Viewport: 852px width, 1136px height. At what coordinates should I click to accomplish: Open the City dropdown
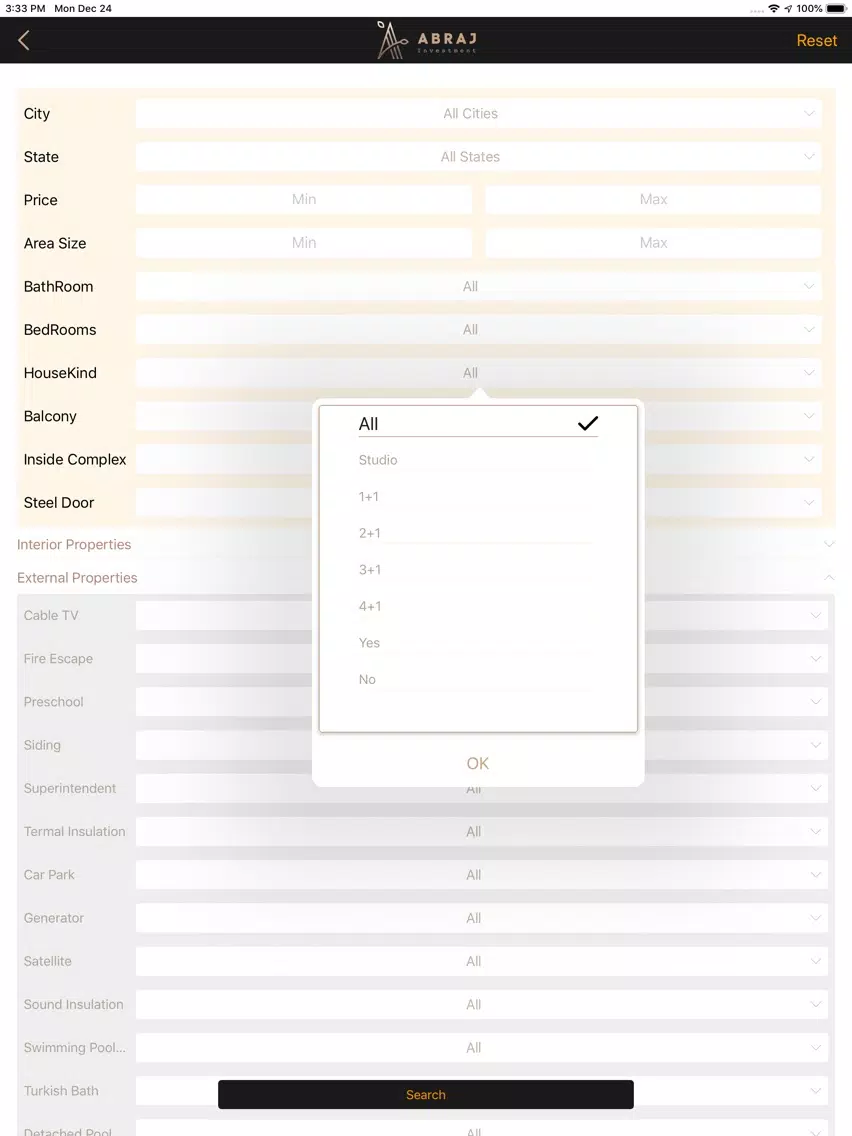point(478,114)
